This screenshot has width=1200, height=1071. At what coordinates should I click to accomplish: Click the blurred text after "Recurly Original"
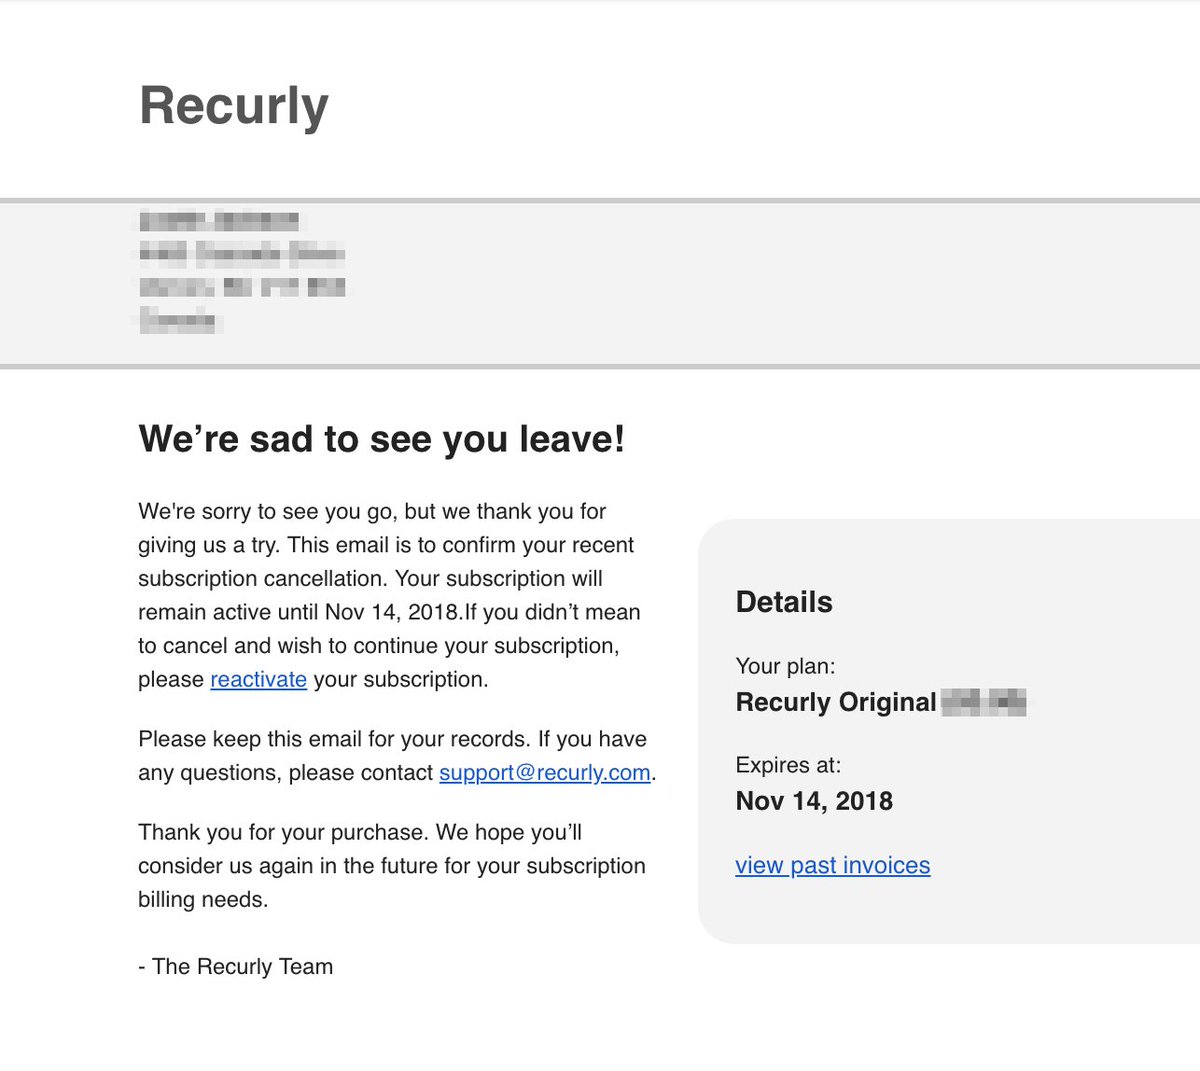(984, 702)
